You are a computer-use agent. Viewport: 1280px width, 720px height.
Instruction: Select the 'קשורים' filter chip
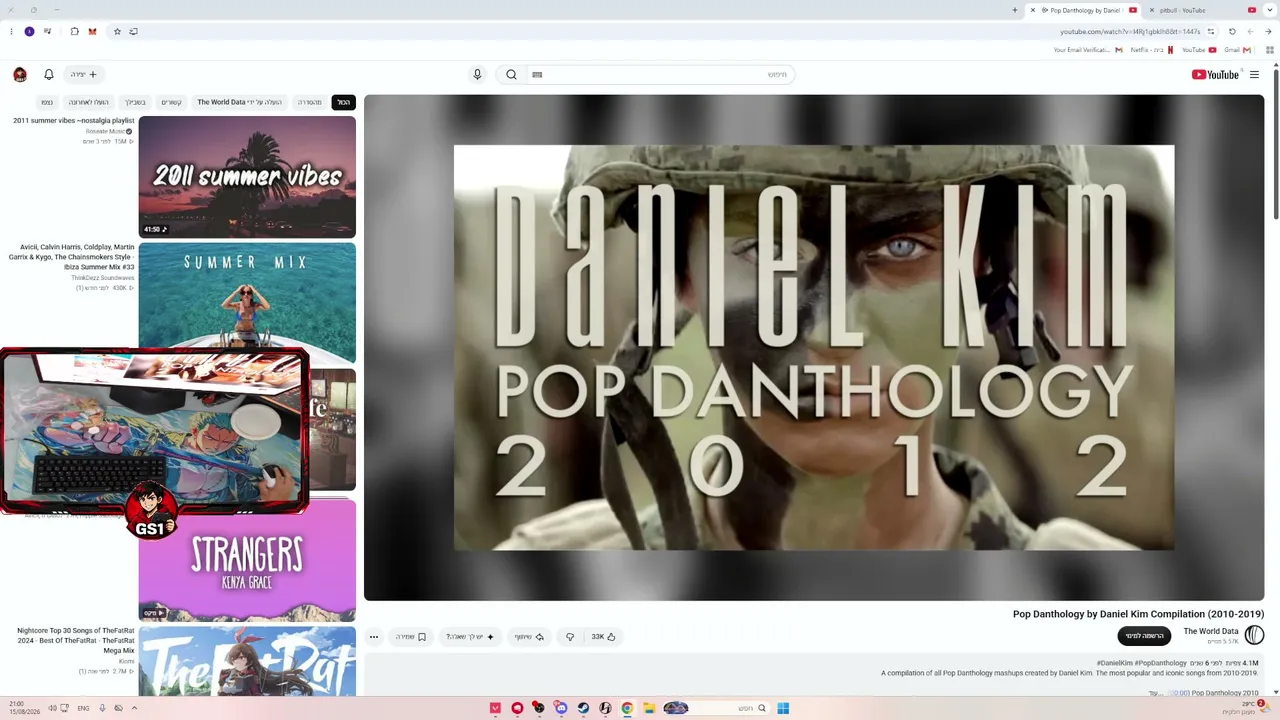tap(172, 102)
